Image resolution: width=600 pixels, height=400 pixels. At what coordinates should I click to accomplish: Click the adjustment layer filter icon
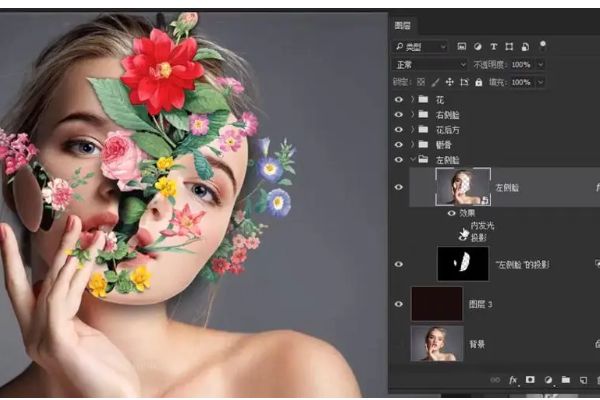point(477,46)
